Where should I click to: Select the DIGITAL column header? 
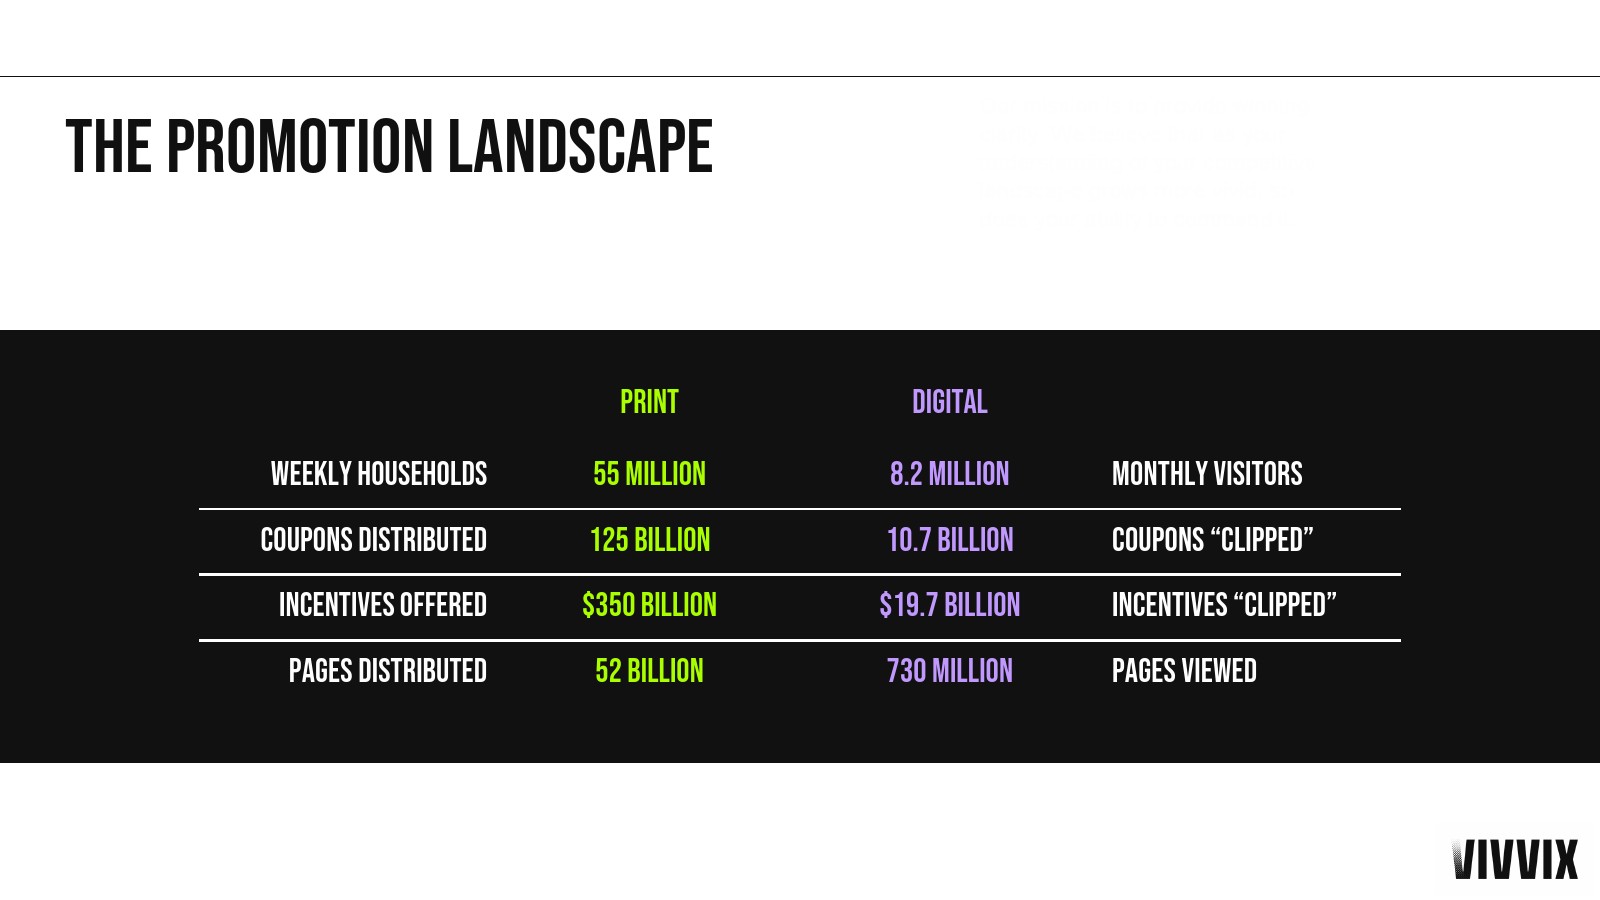[x=949, y=402]
